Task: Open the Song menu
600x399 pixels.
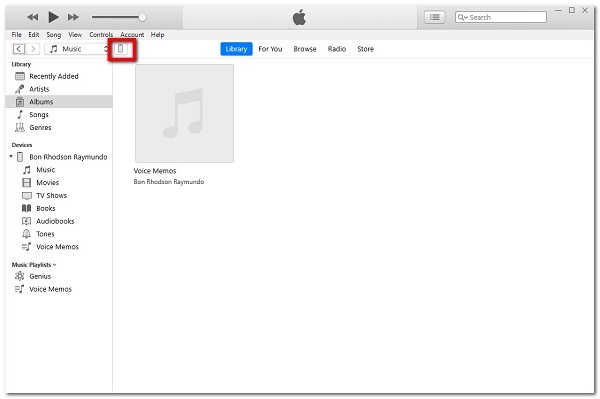Action: pos(54,35)
